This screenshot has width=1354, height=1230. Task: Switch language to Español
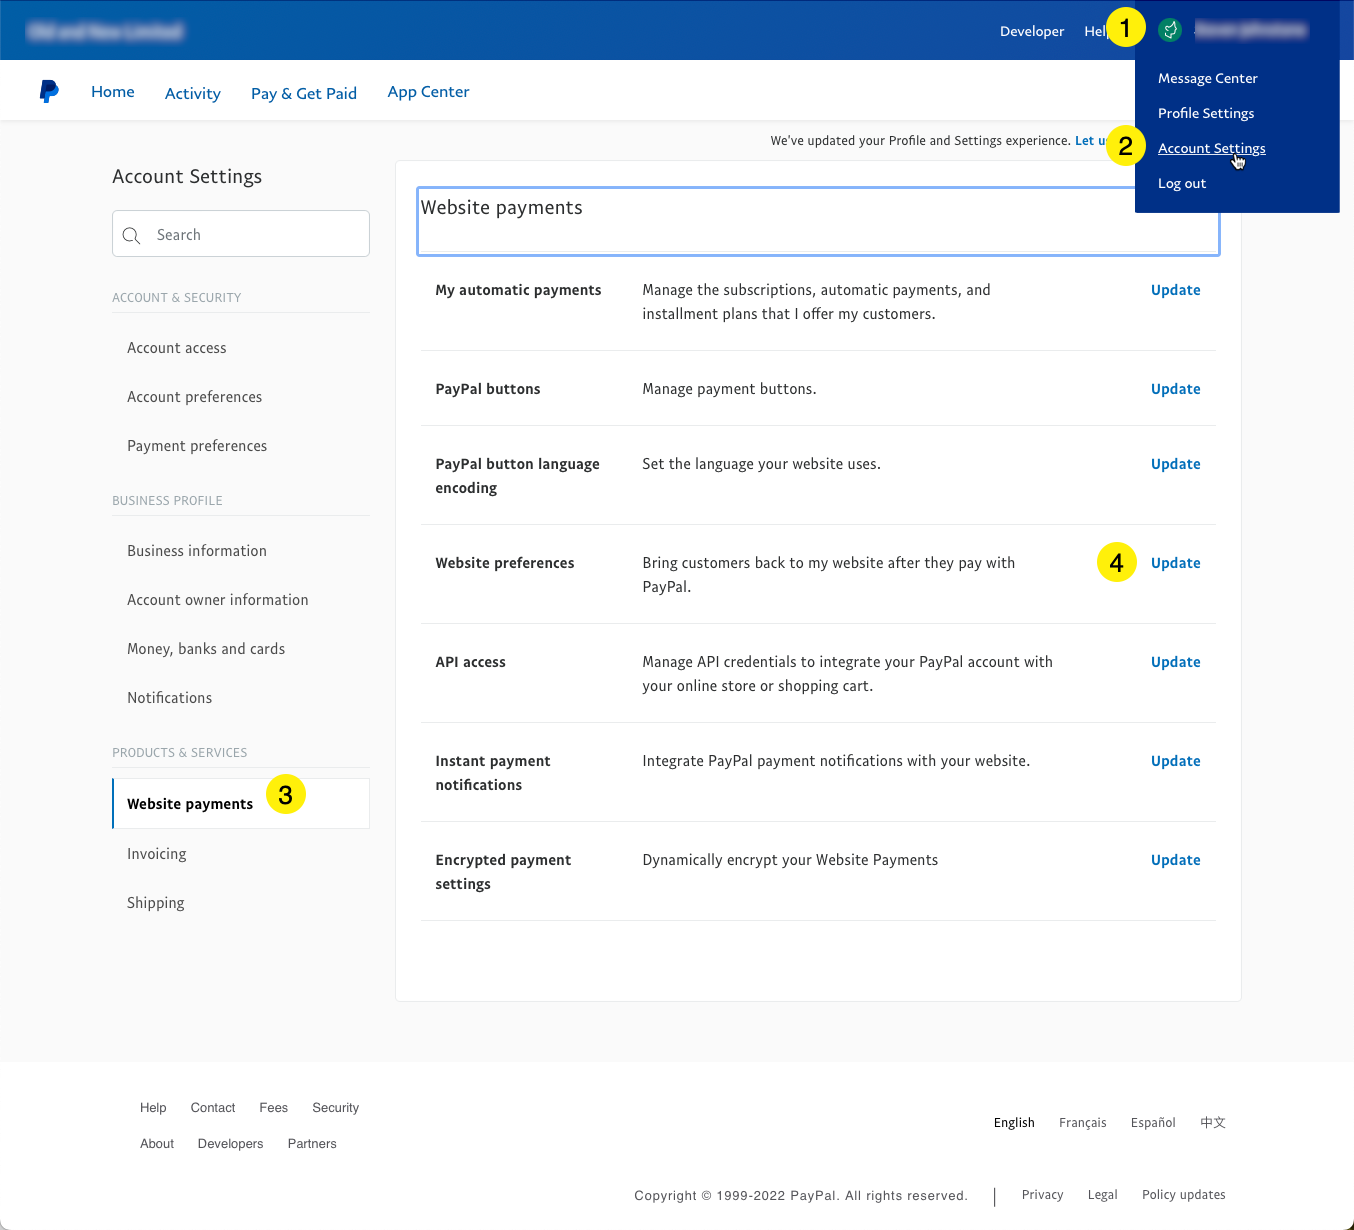1153,1123
